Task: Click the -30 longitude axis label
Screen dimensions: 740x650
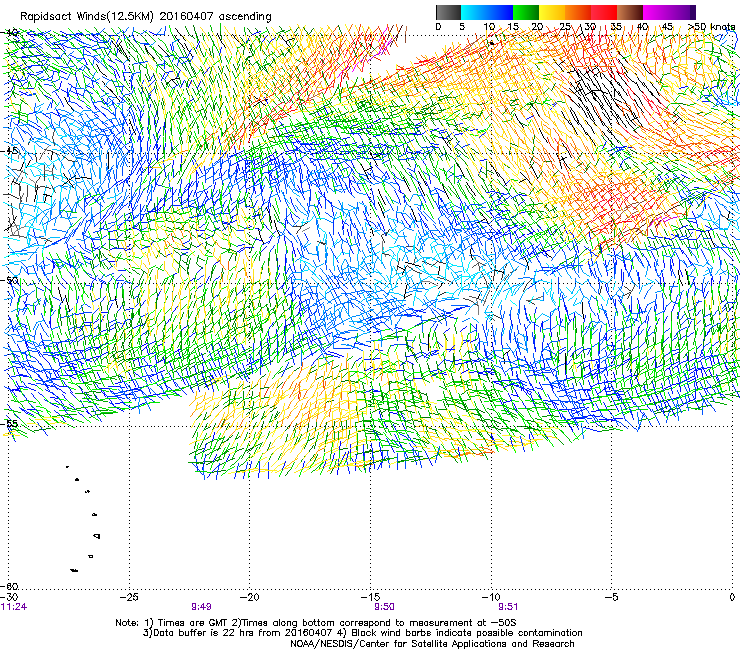Action: pos(10,597)
